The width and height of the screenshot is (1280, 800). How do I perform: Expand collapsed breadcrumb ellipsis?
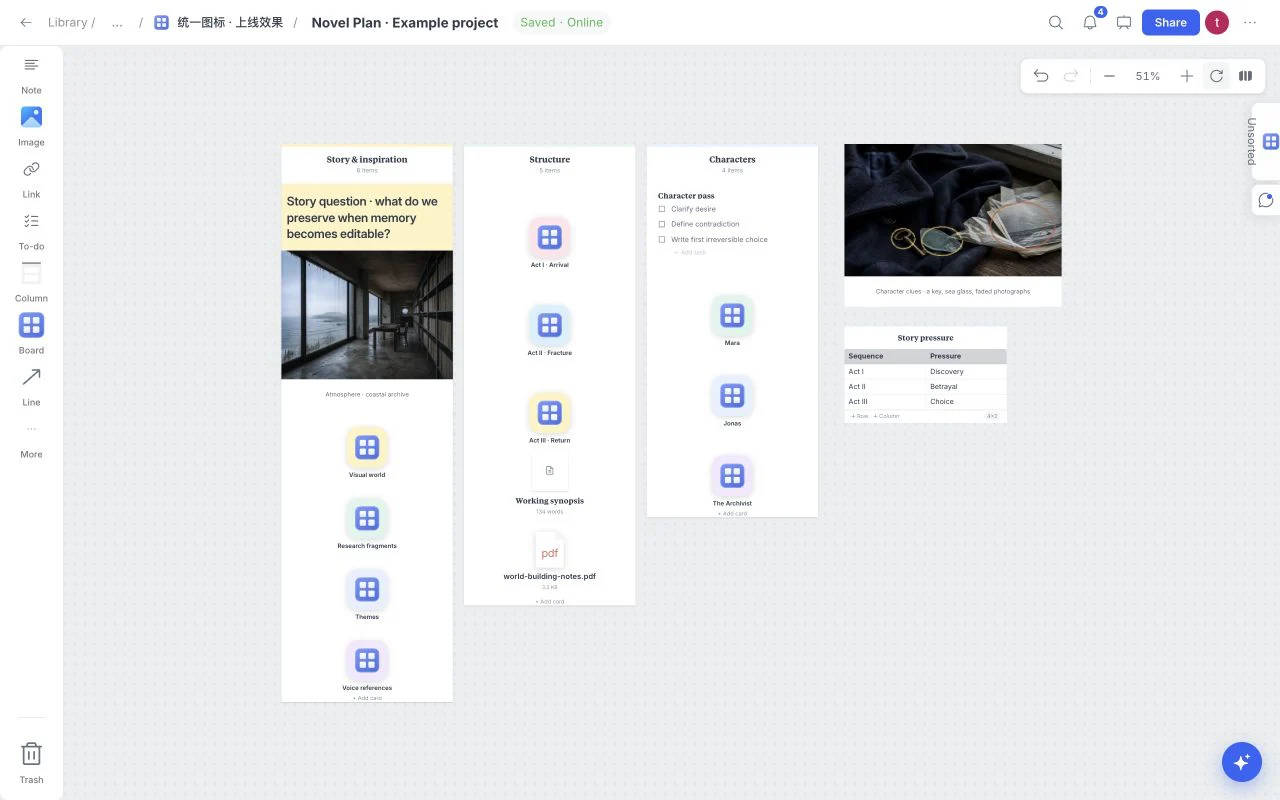coord(117,22)
